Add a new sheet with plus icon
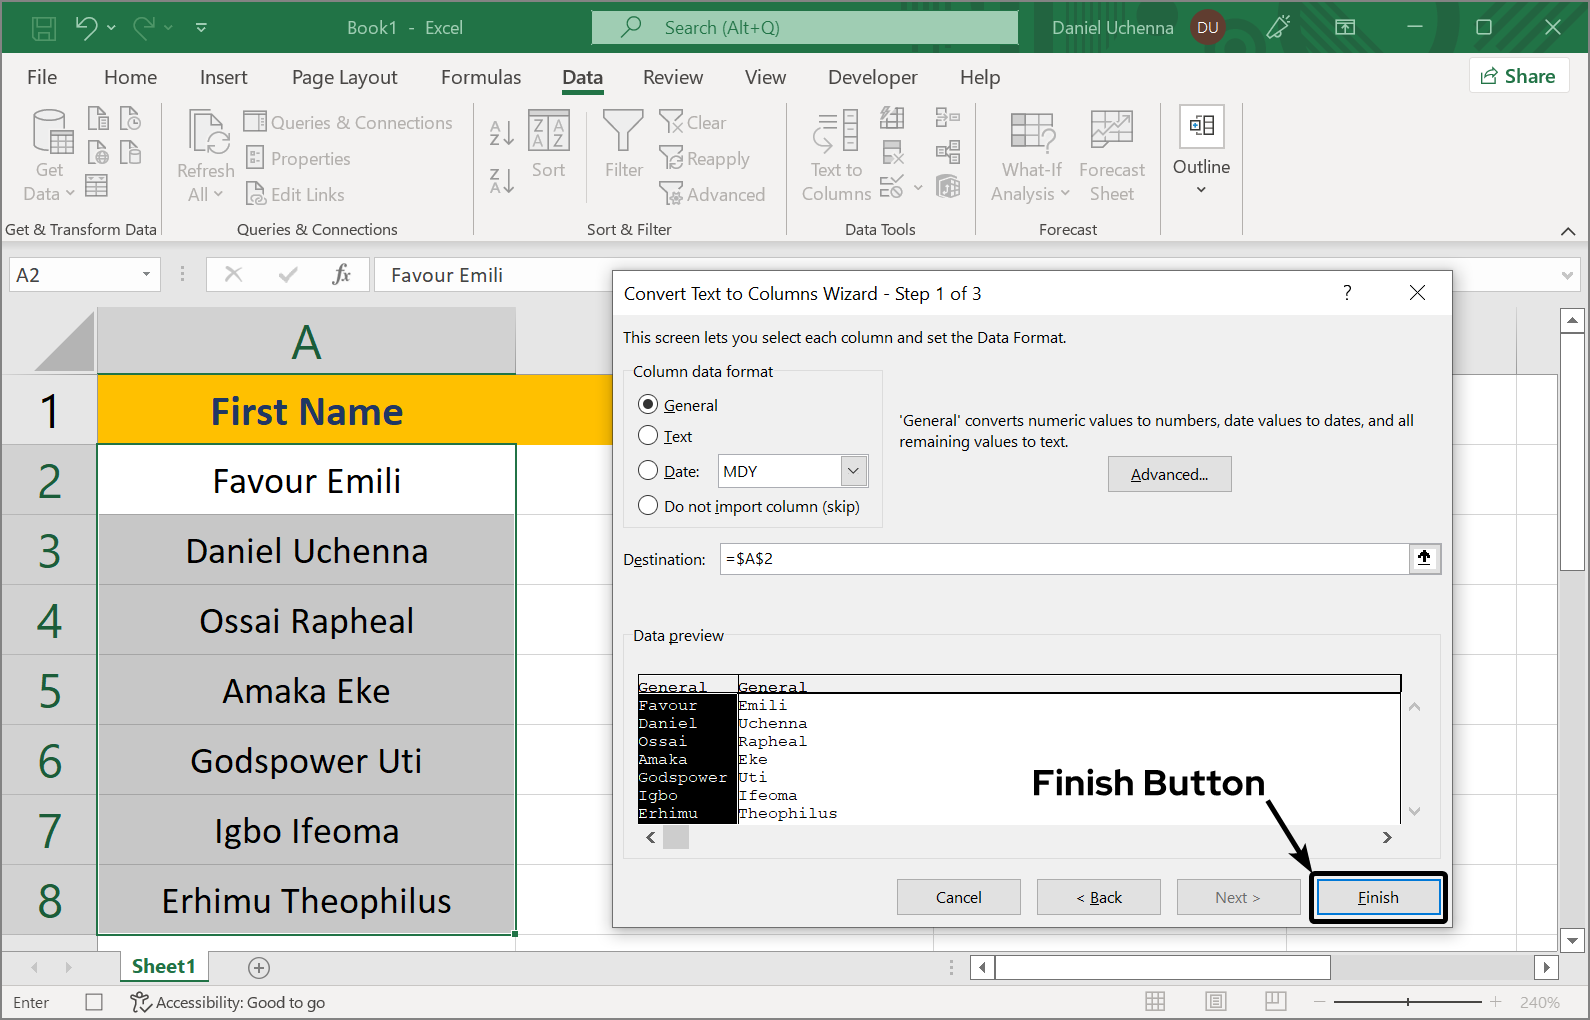The width and height of the screenshot is (1590, 1020). click(259, 967)
